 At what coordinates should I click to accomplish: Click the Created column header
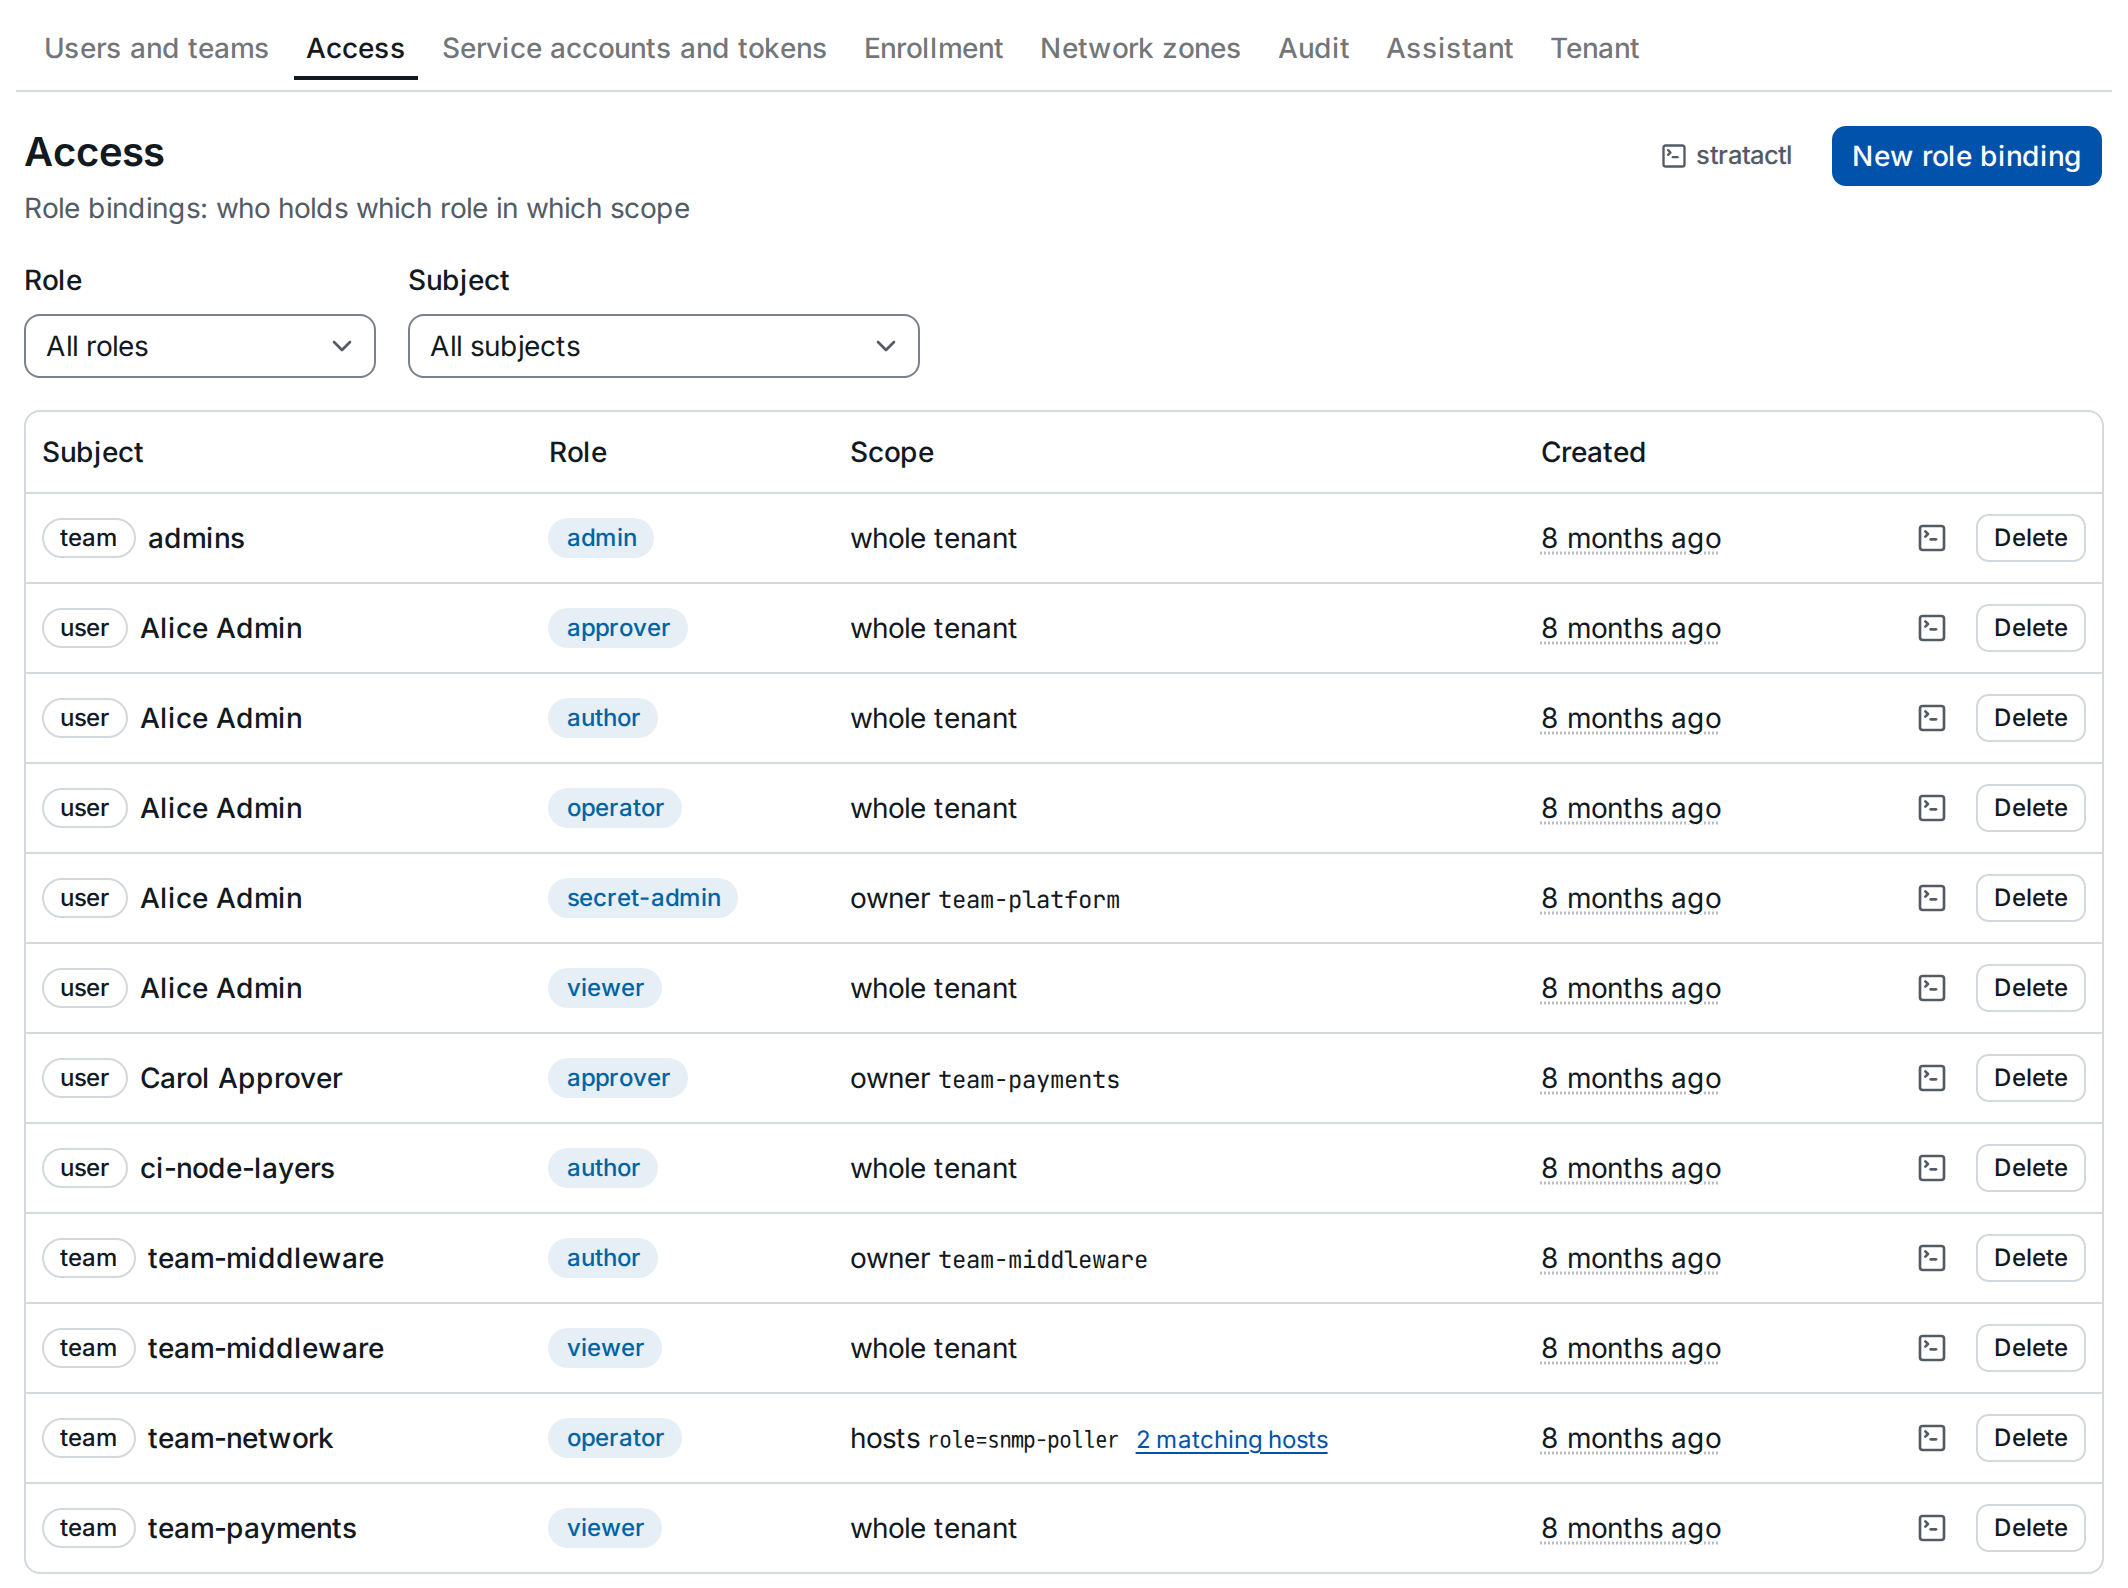click(1593, 452)
